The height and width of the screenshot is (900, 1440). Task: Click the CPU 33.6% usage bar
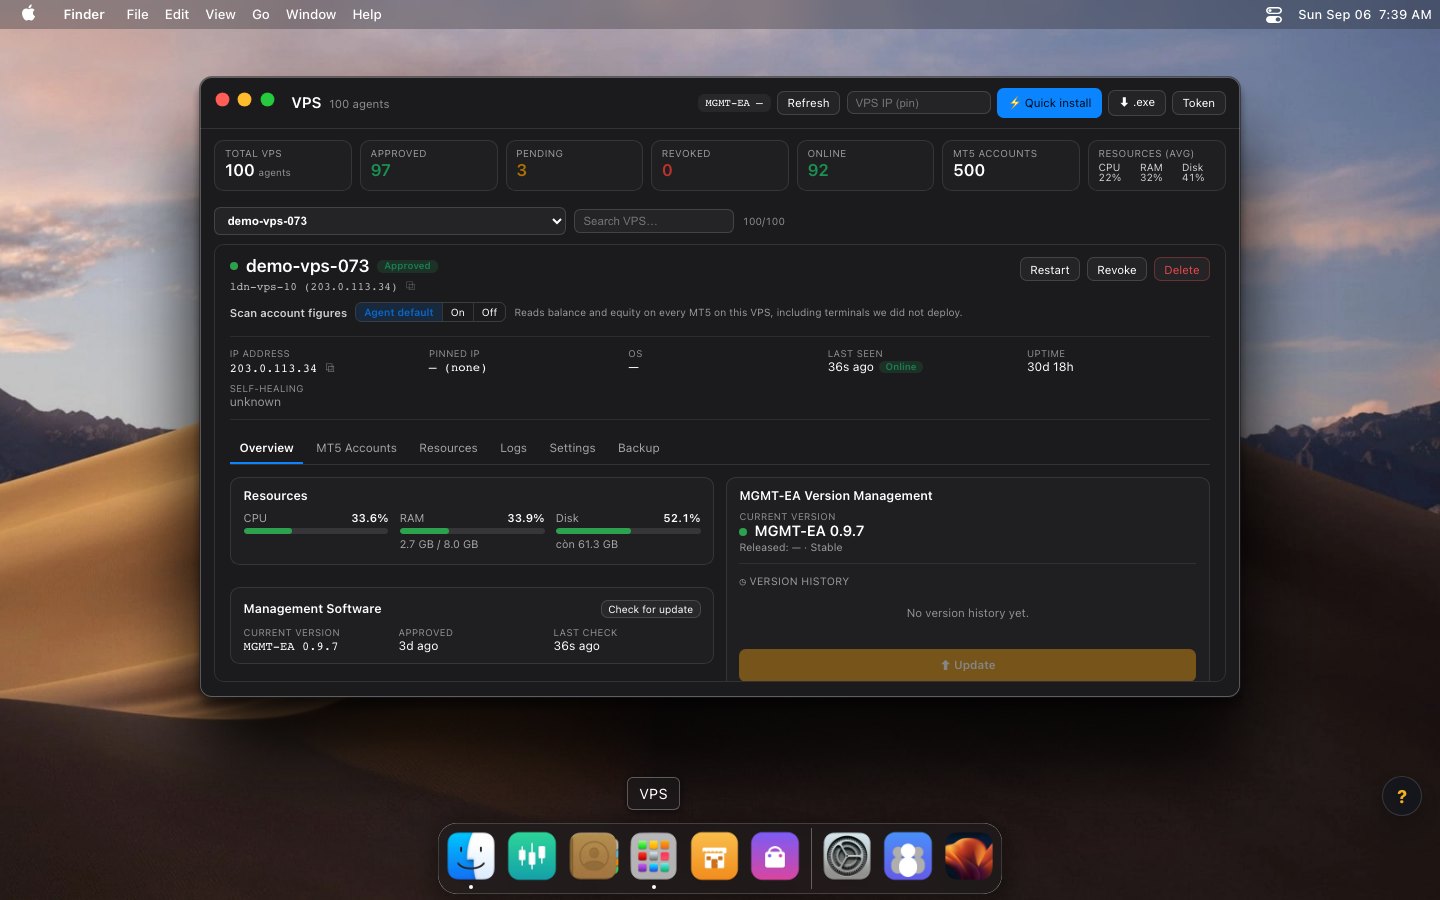(x=316, y=531)
